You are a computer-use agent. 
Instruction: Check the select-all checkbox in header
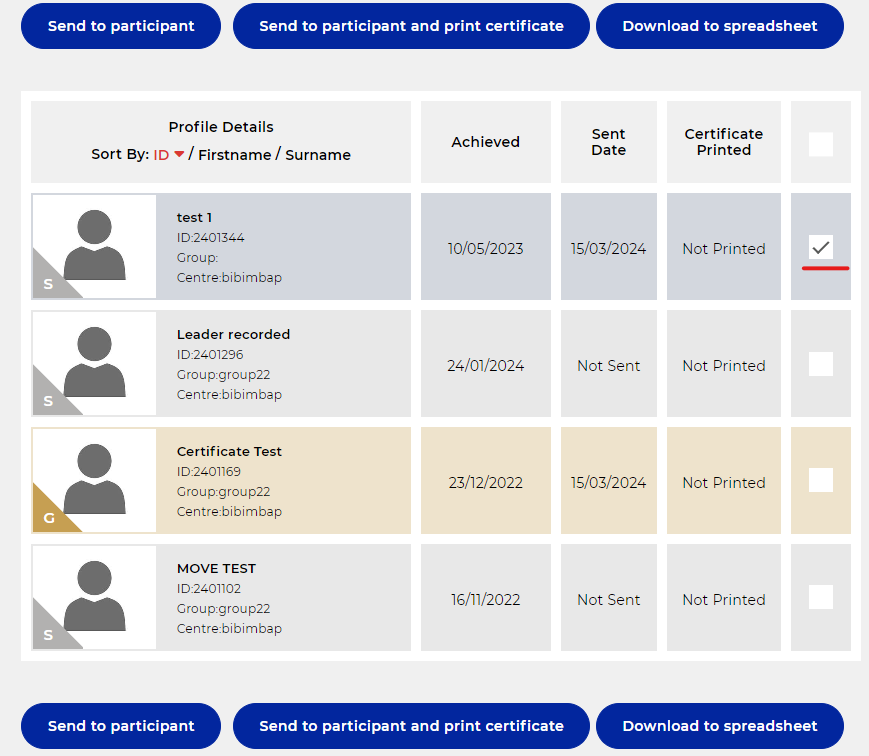(820, 145)
